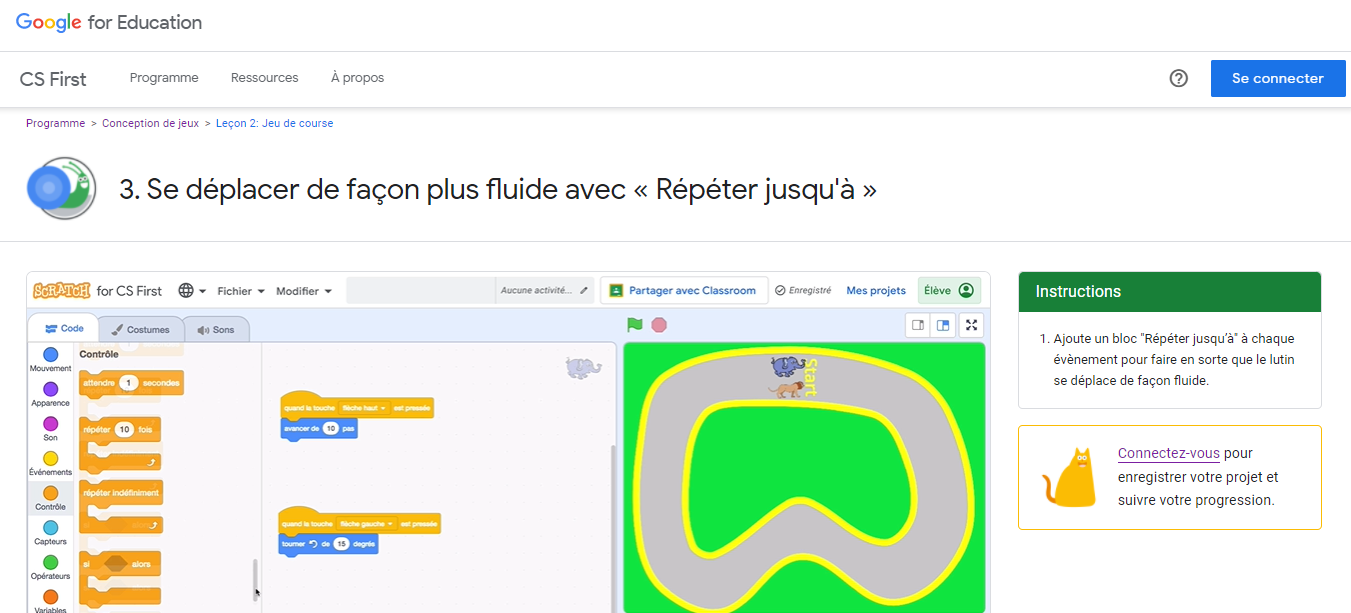The width and height of the screenshot is (1351, 613).
Task: Select the Apparence purple category swatch
Action: point(50,389)
